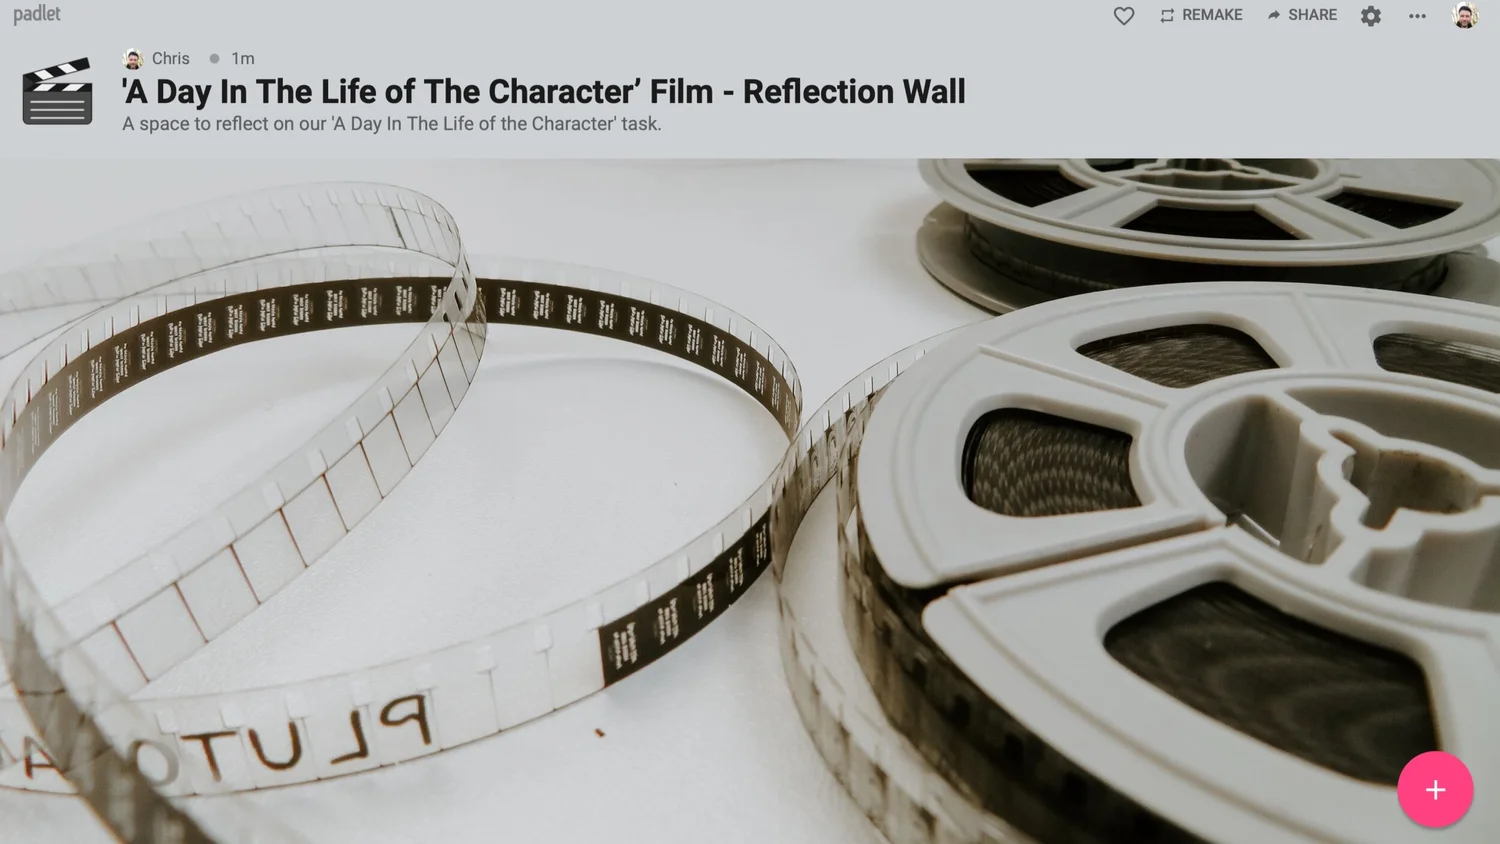Open padlet settings via the gear icon
1500x844 pixels.
click(x=1371, y=16)
